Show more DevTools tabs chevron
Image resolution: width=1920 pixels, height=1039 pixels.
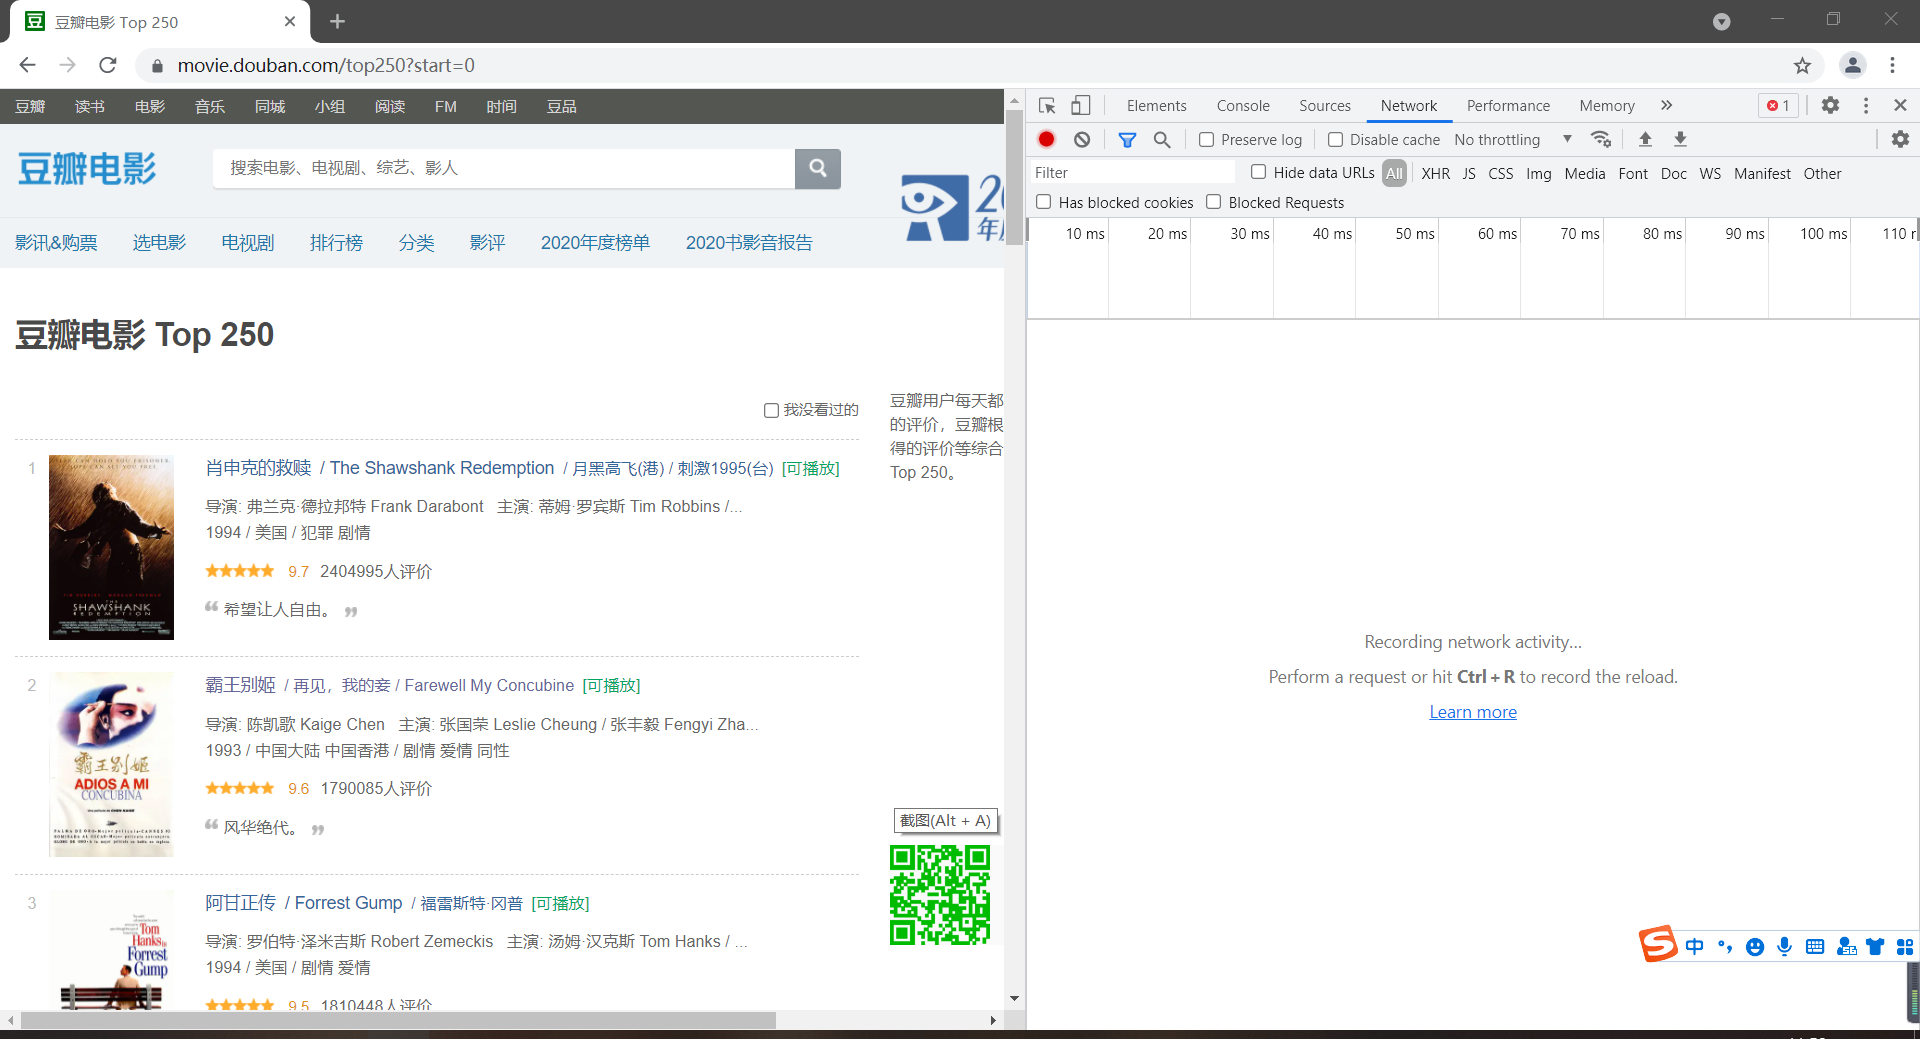pyautogui.click(x=1666, y=105)
